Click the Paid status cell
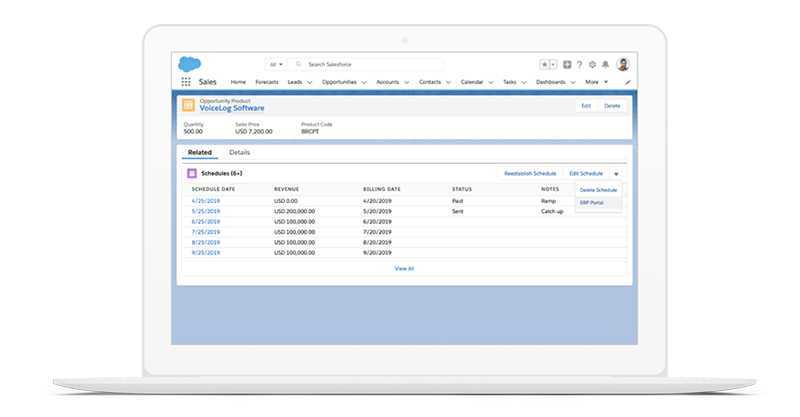 tap(457, 201)
